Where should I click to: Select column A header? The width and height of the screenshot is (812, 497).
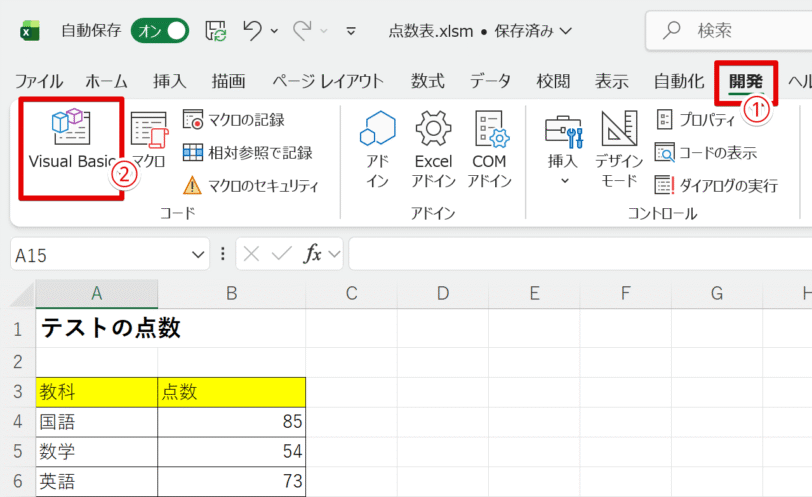pos(97,294)
